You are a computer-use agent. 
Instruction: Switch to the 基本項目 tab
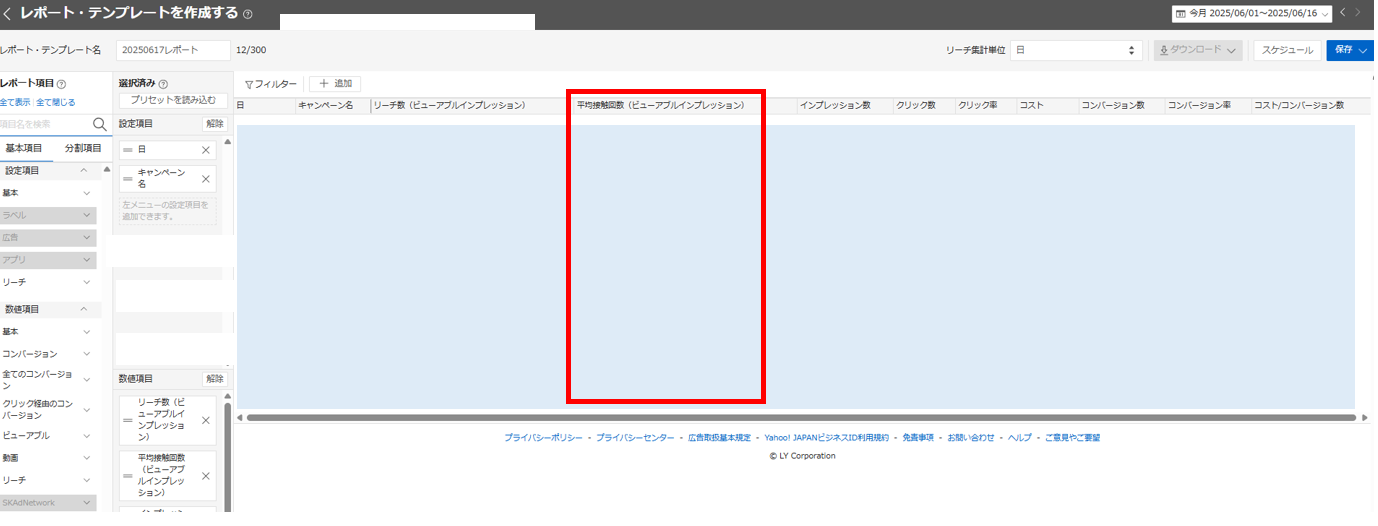(x=24, y=148)
